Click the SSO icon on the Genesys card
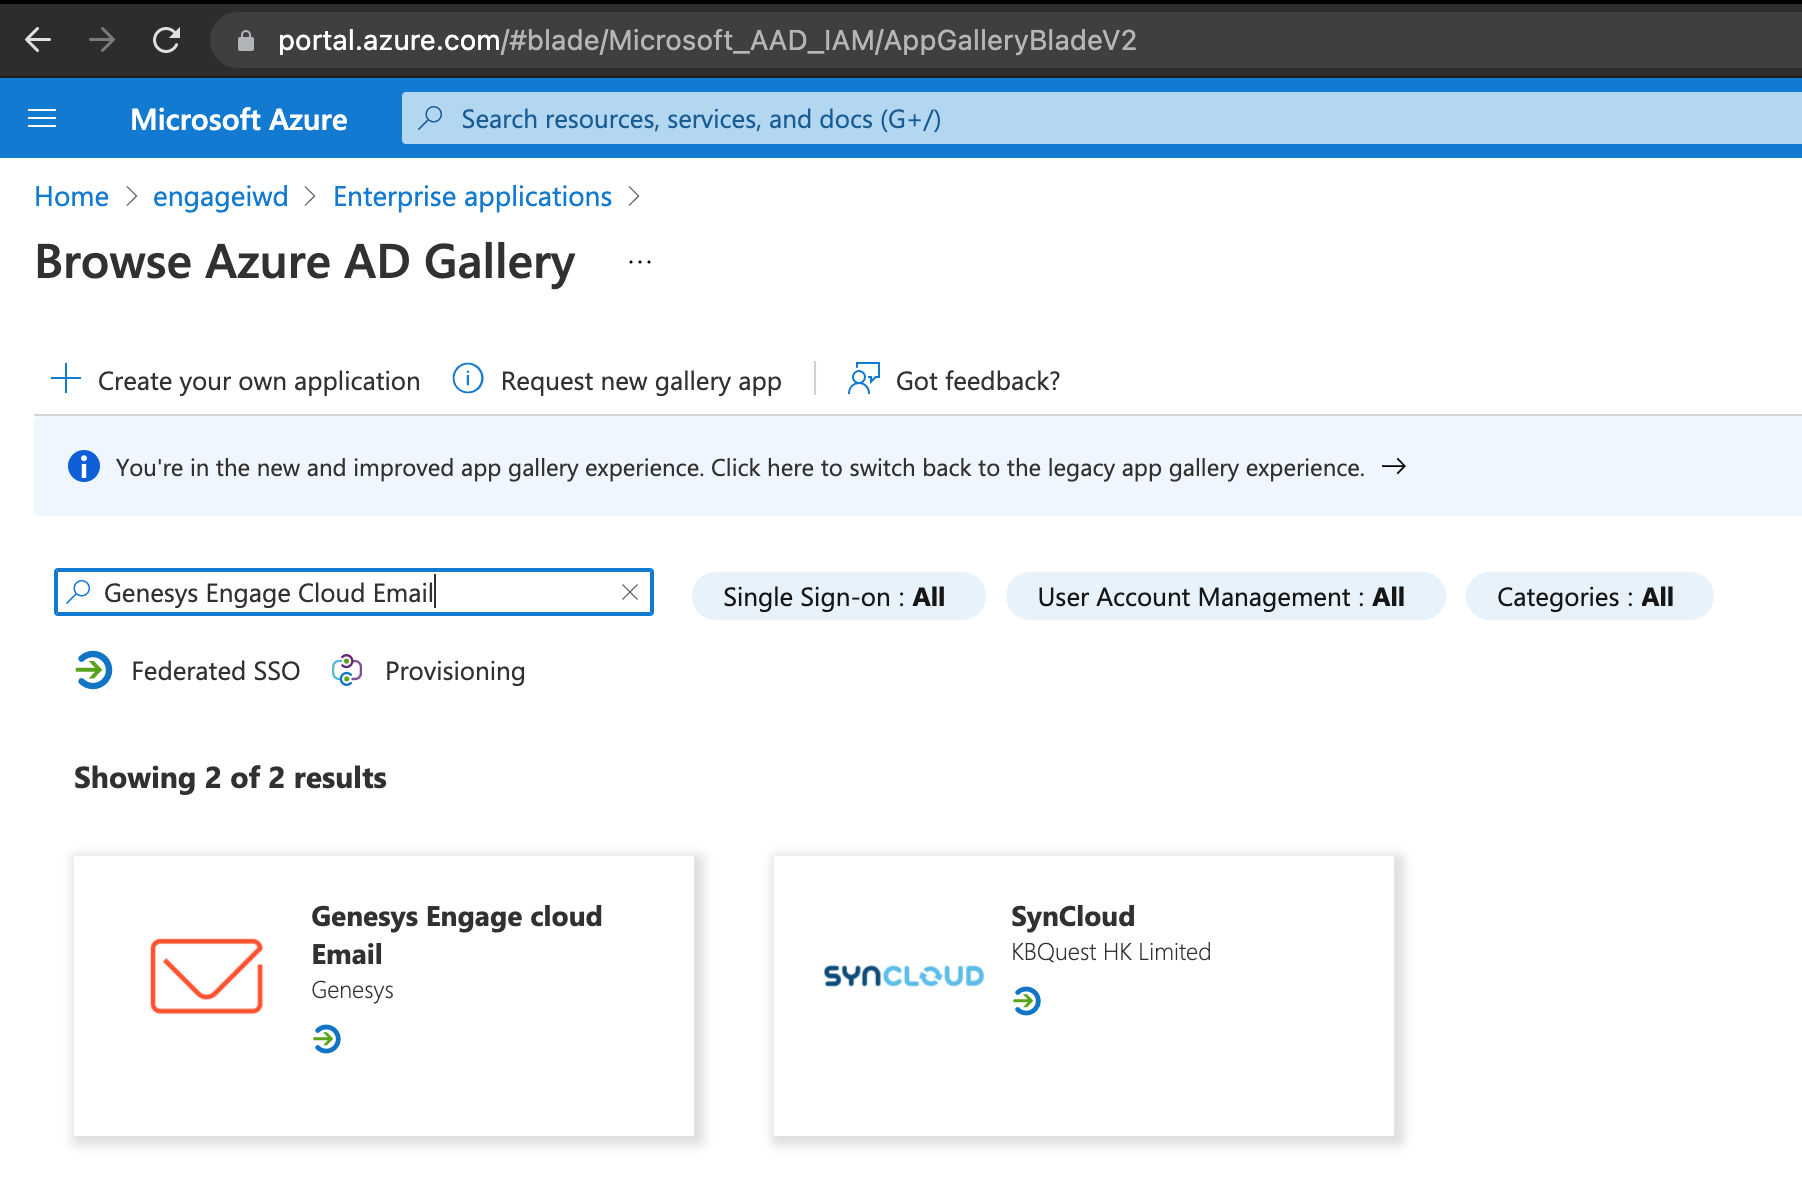This screenshot has height=1188, width=1802. pyautogui.click(x=327, y=1040)
